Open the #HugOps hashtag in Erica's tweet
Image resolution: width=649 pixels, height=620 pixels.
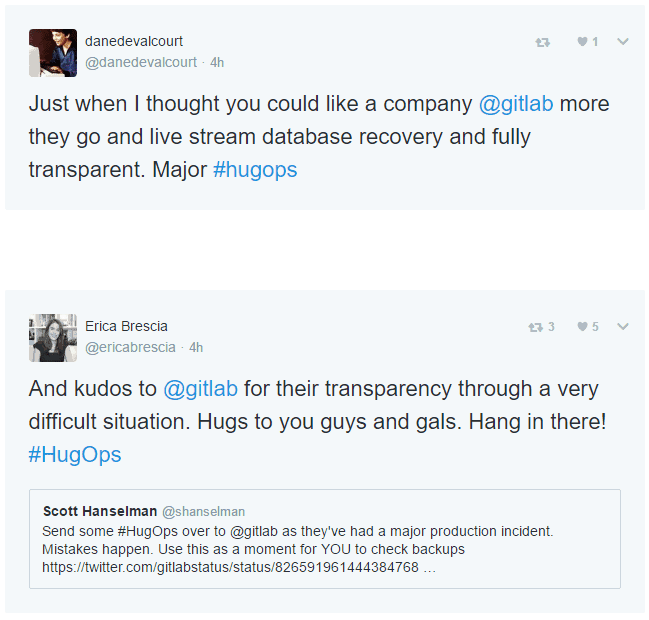(x=75, y=455)
